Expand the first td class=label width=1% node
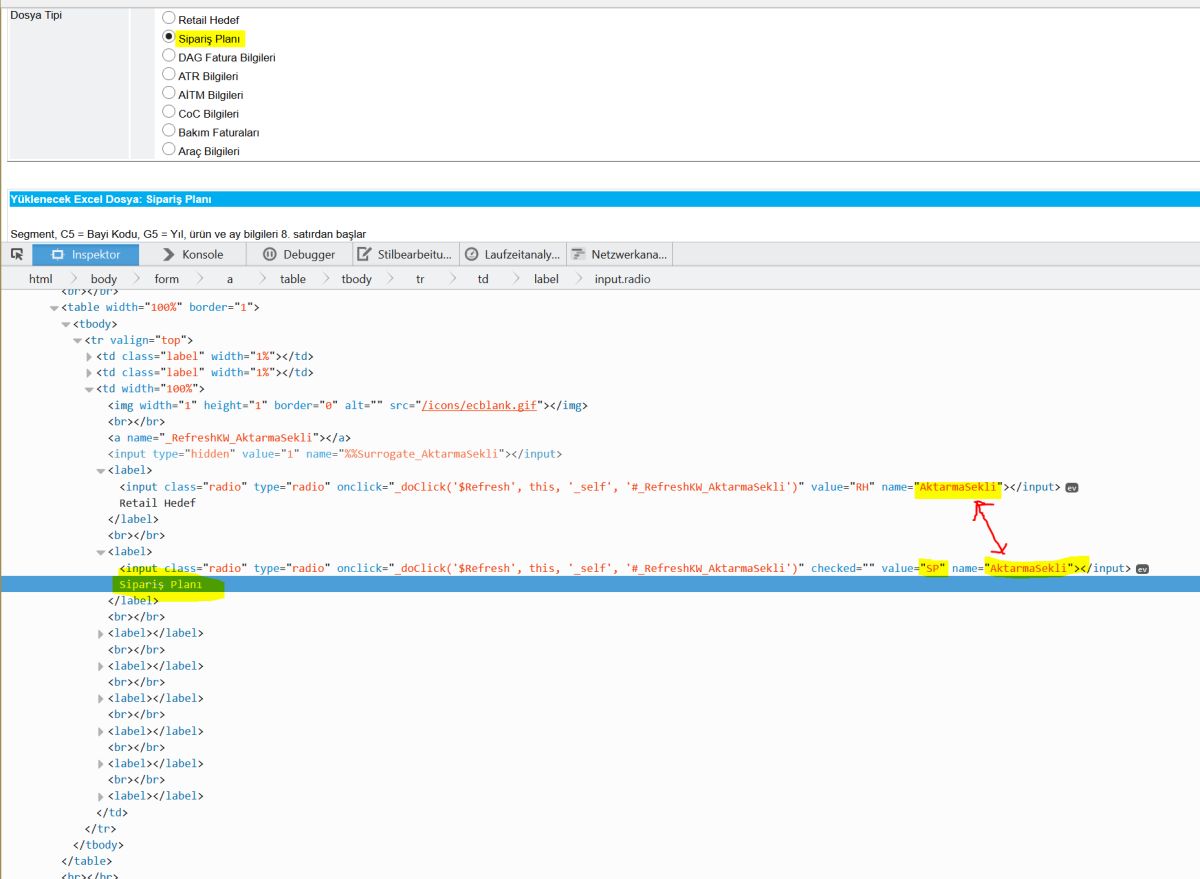Image resolution: width=1200 pixels, height=879 pixels. [89, 357]
